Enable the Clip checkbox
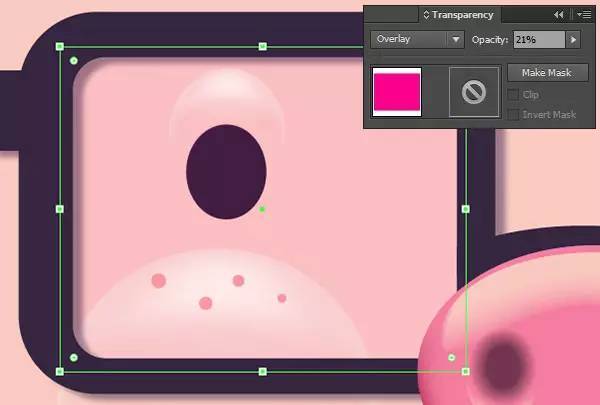 [513, 95]
